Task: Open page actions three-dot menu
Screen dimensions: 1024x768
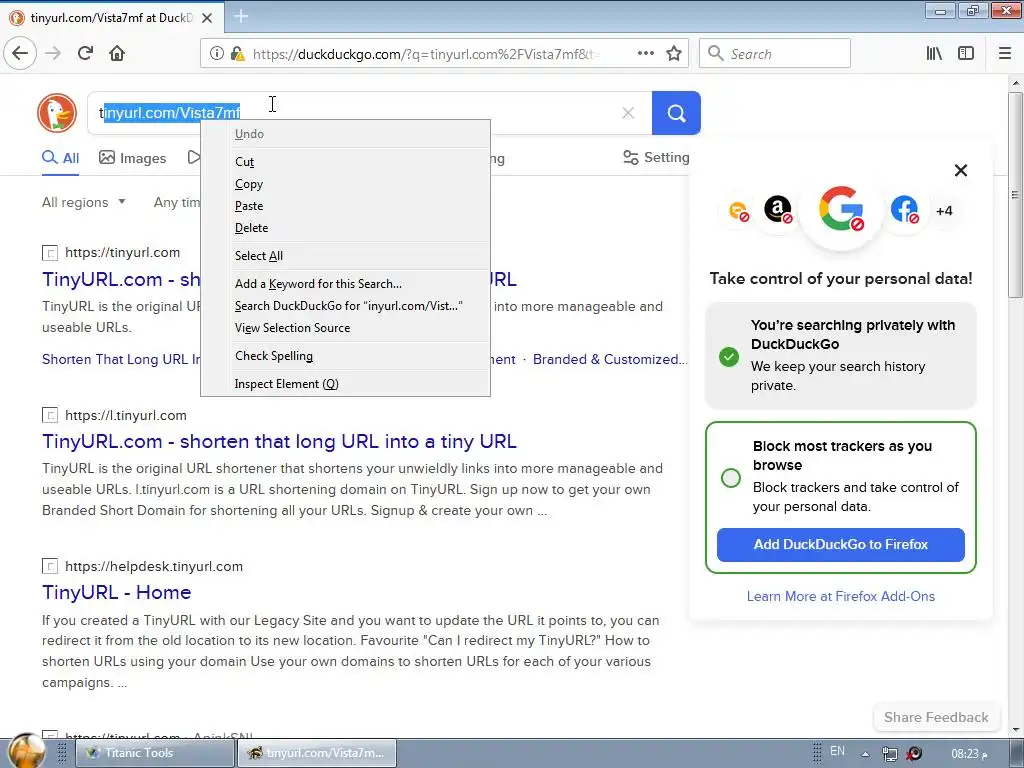Action: (646, 53)
